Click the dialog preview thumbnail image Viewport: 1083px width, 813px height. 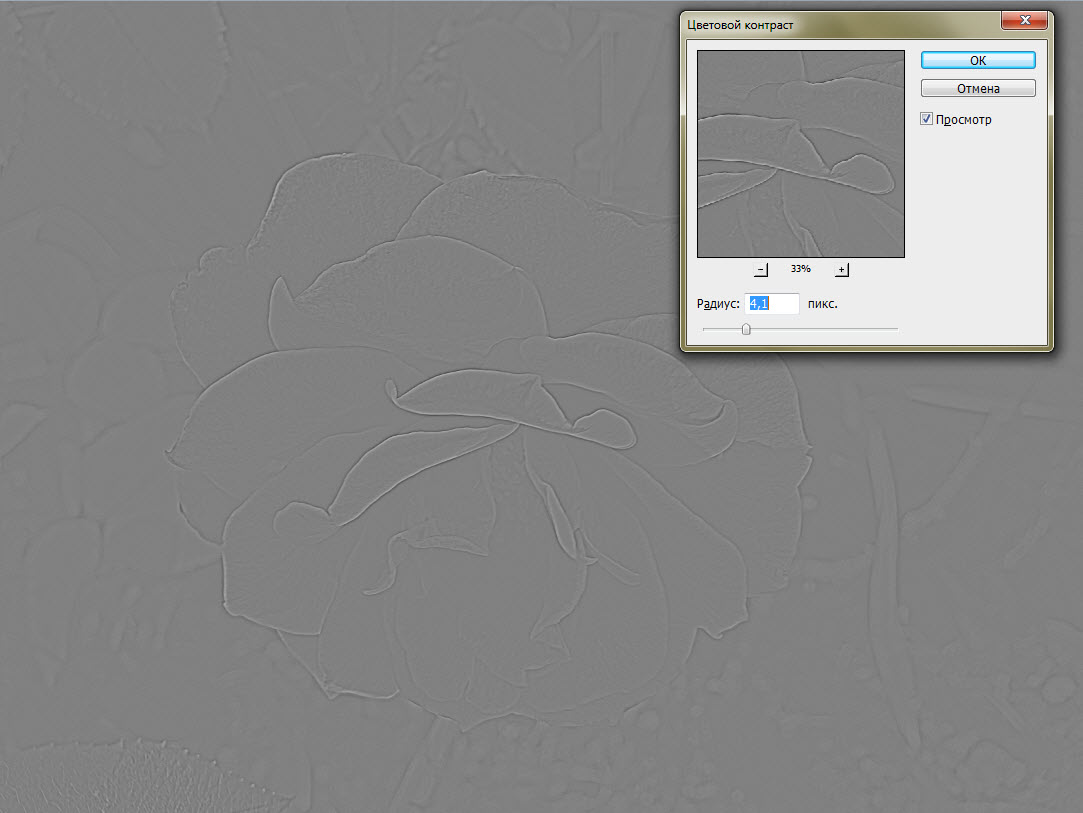(x=801, y=154)
